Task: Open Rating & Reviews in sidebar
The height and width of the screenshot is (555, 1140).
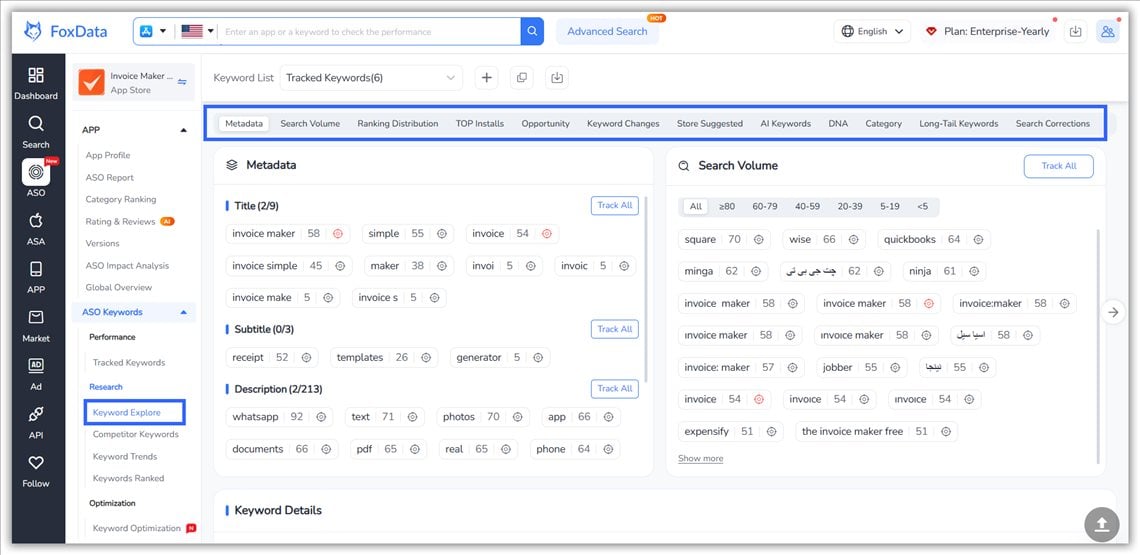Action: point(120,221)
